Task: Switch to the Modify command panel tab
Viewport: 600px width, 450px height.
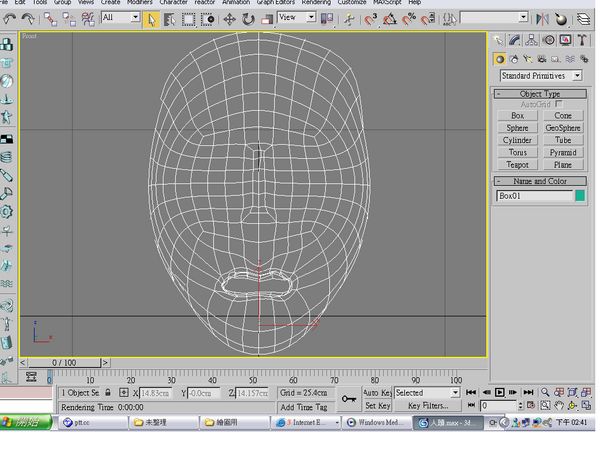Action: (x=514, y=40)
